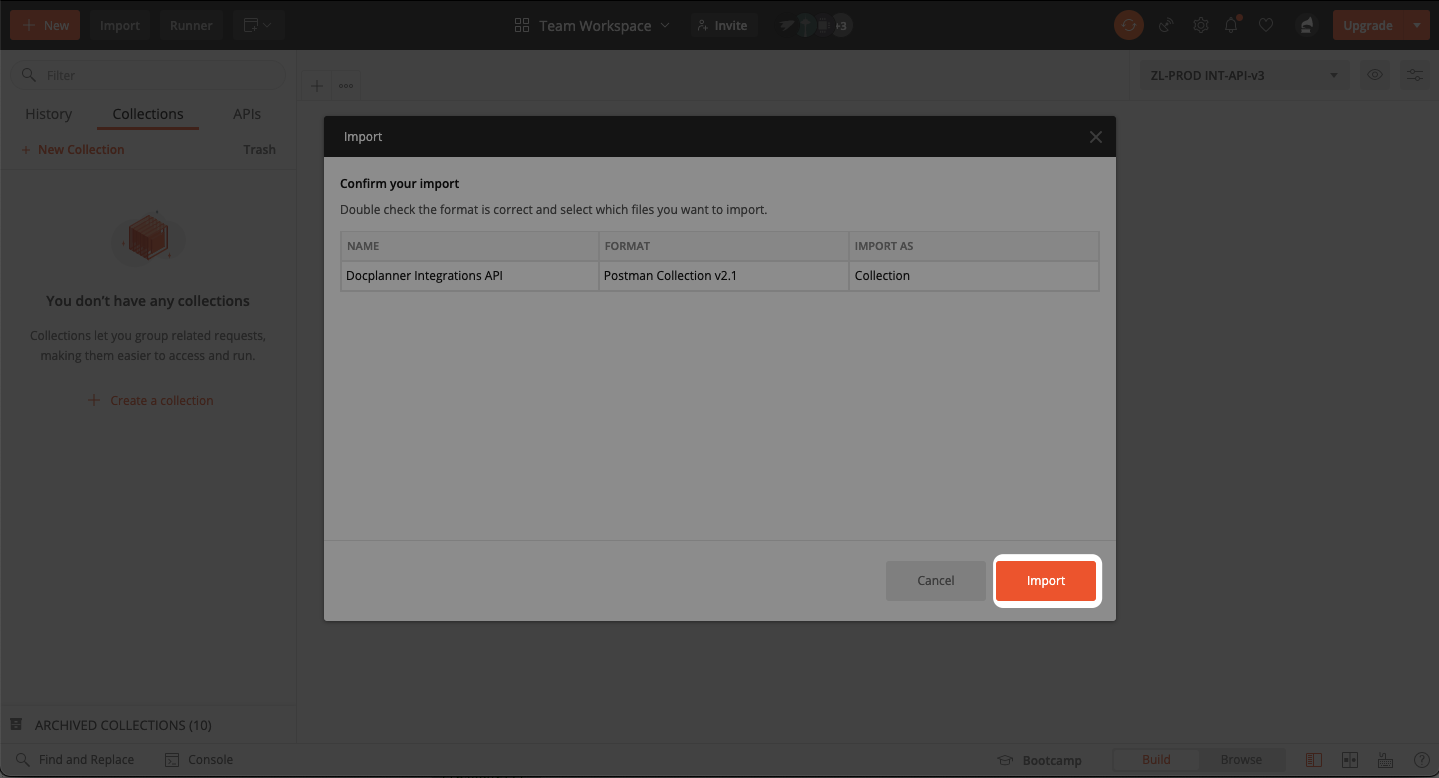Click the New button in the header
Screen dimensions: 1439x778
click(x=46, y=25)
